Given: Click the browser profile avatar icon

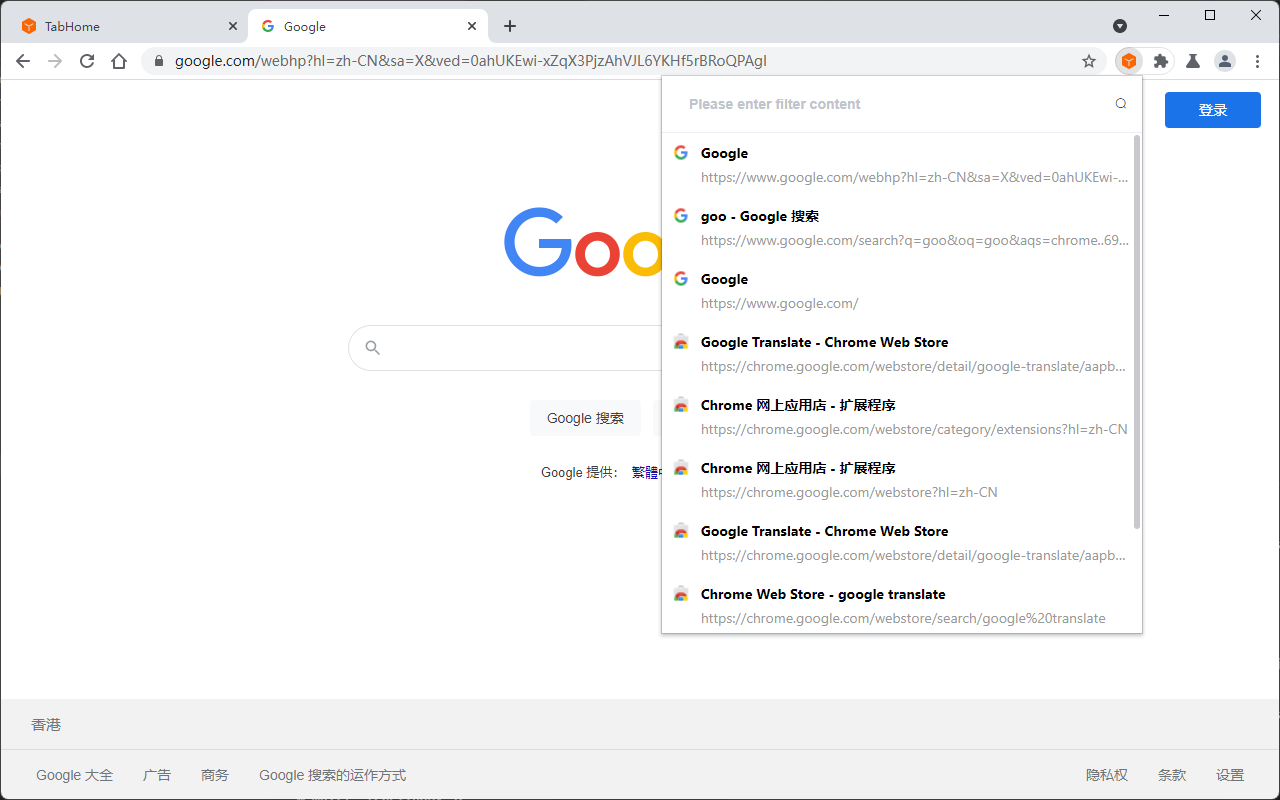Looking at the screenshot, I should click(x=1224, y=61).
